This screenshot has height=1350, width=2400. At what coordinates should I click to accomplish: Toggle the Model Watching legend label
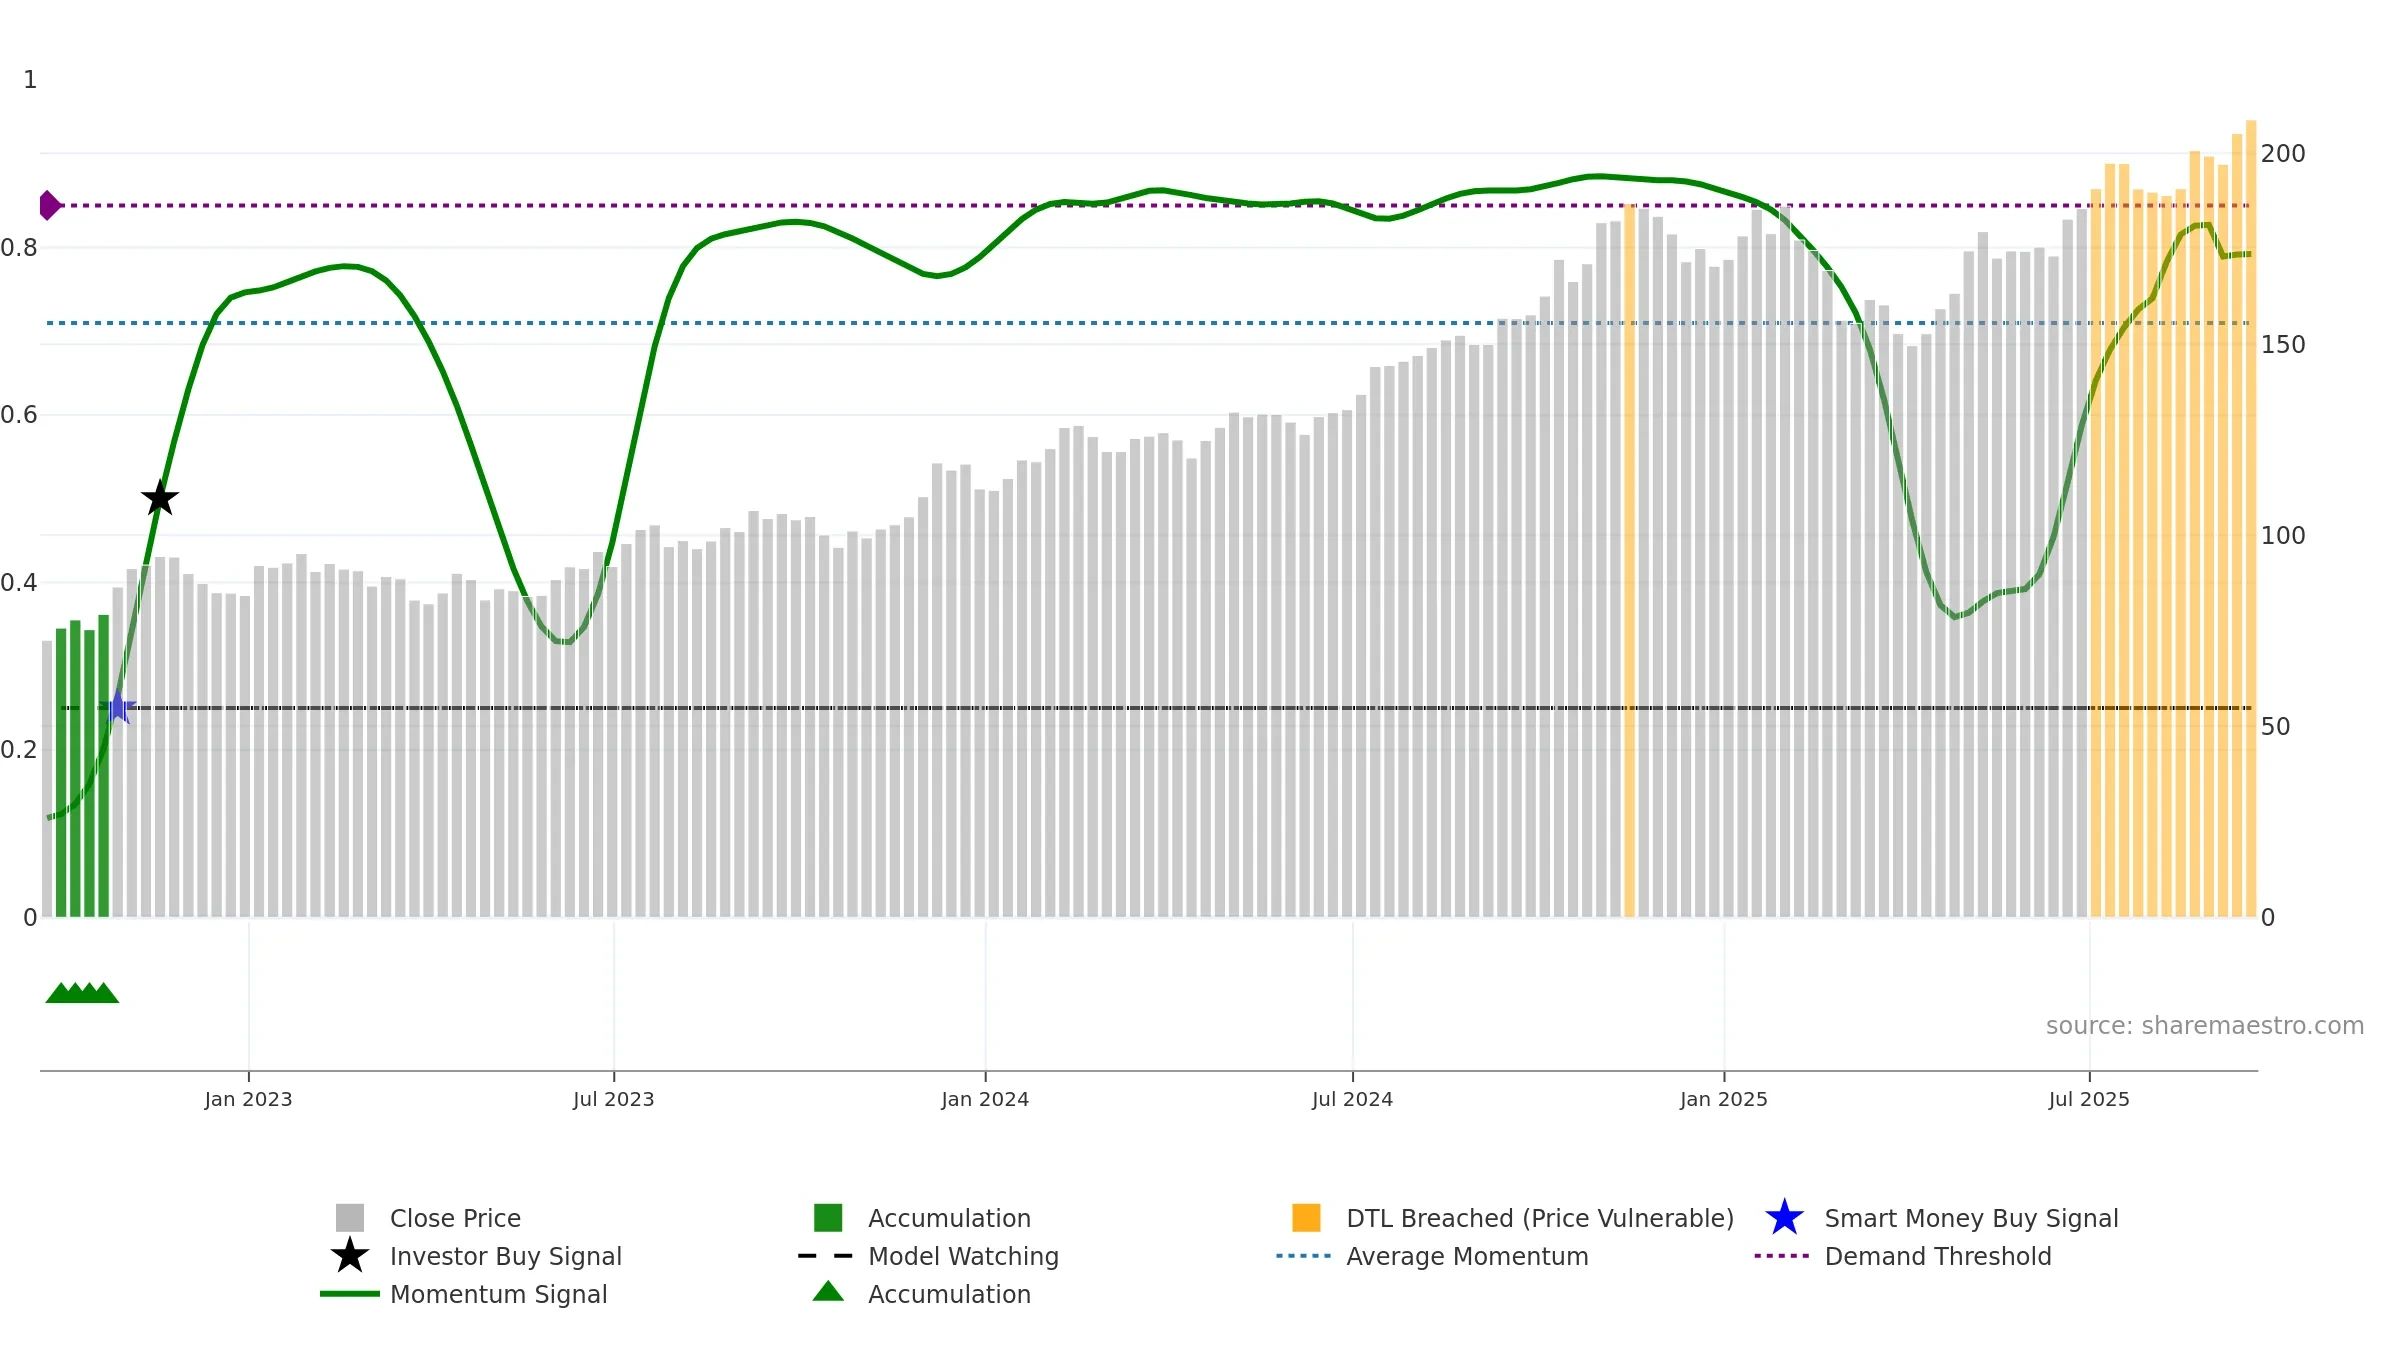coord(963,1256)
